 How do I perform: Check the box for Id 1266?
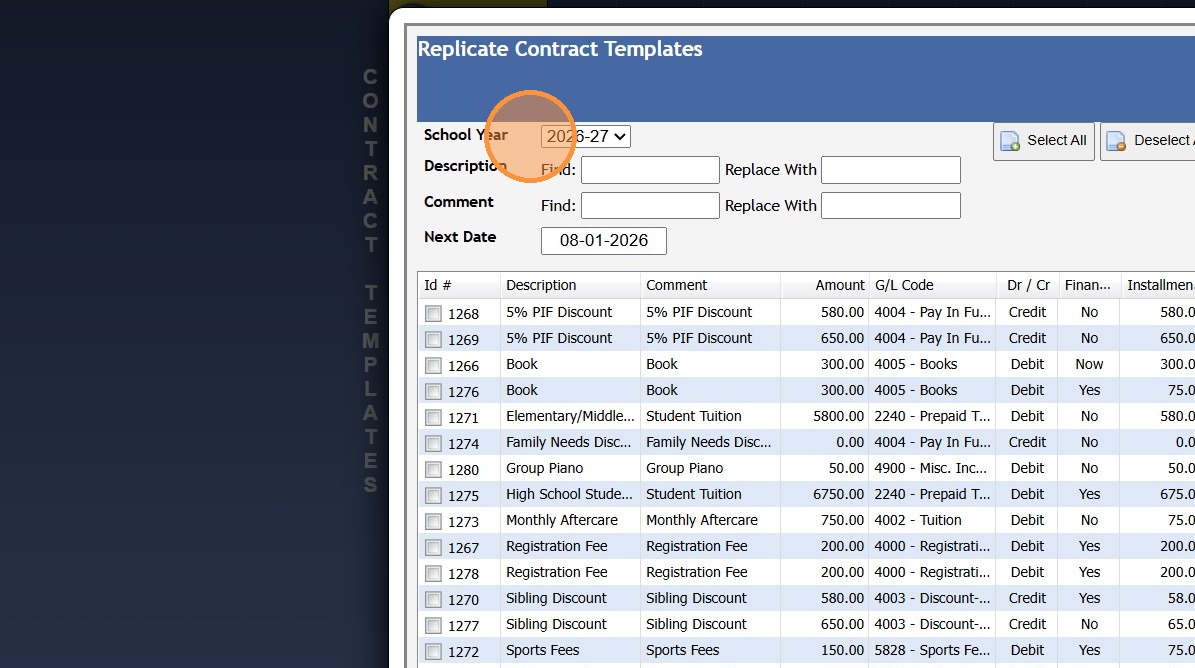433,365
